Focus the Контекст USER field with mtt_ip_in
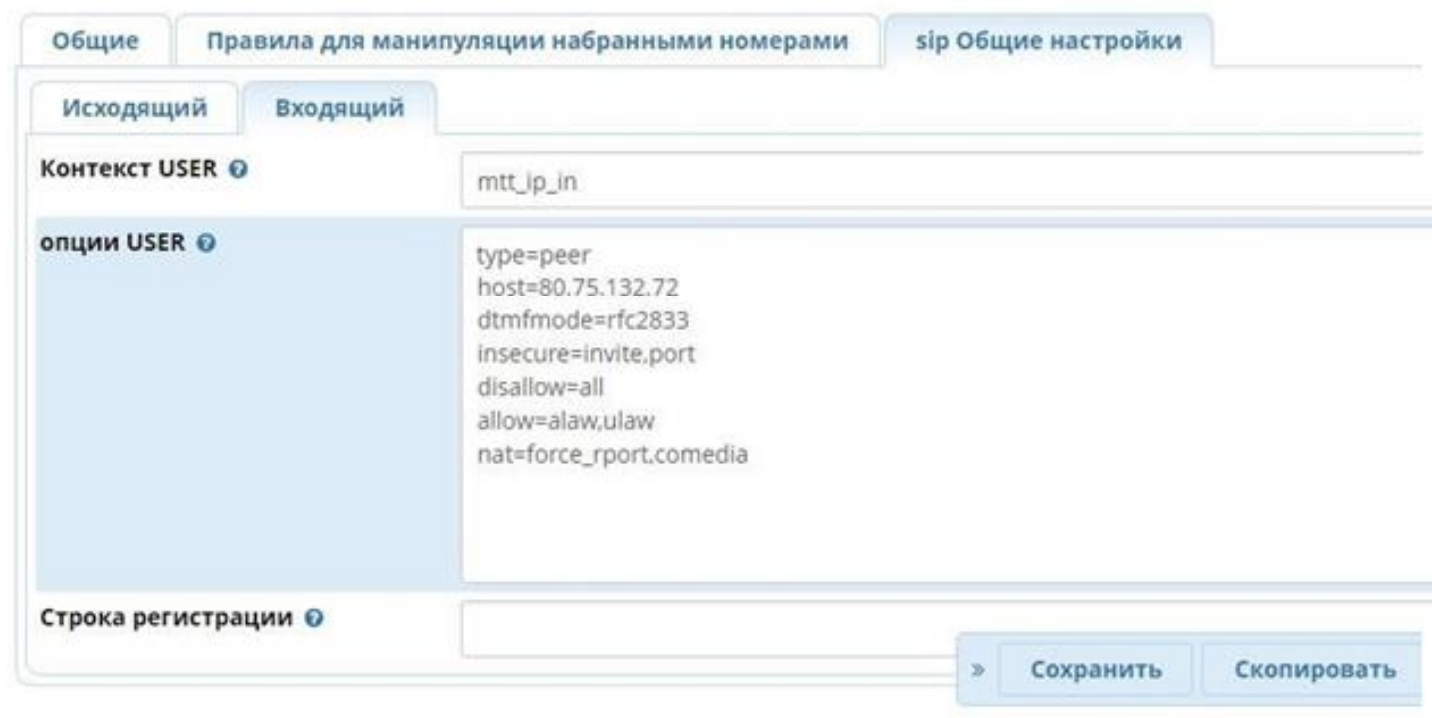Viewport: 1432px width, 718px height. (x=940, y=182)
